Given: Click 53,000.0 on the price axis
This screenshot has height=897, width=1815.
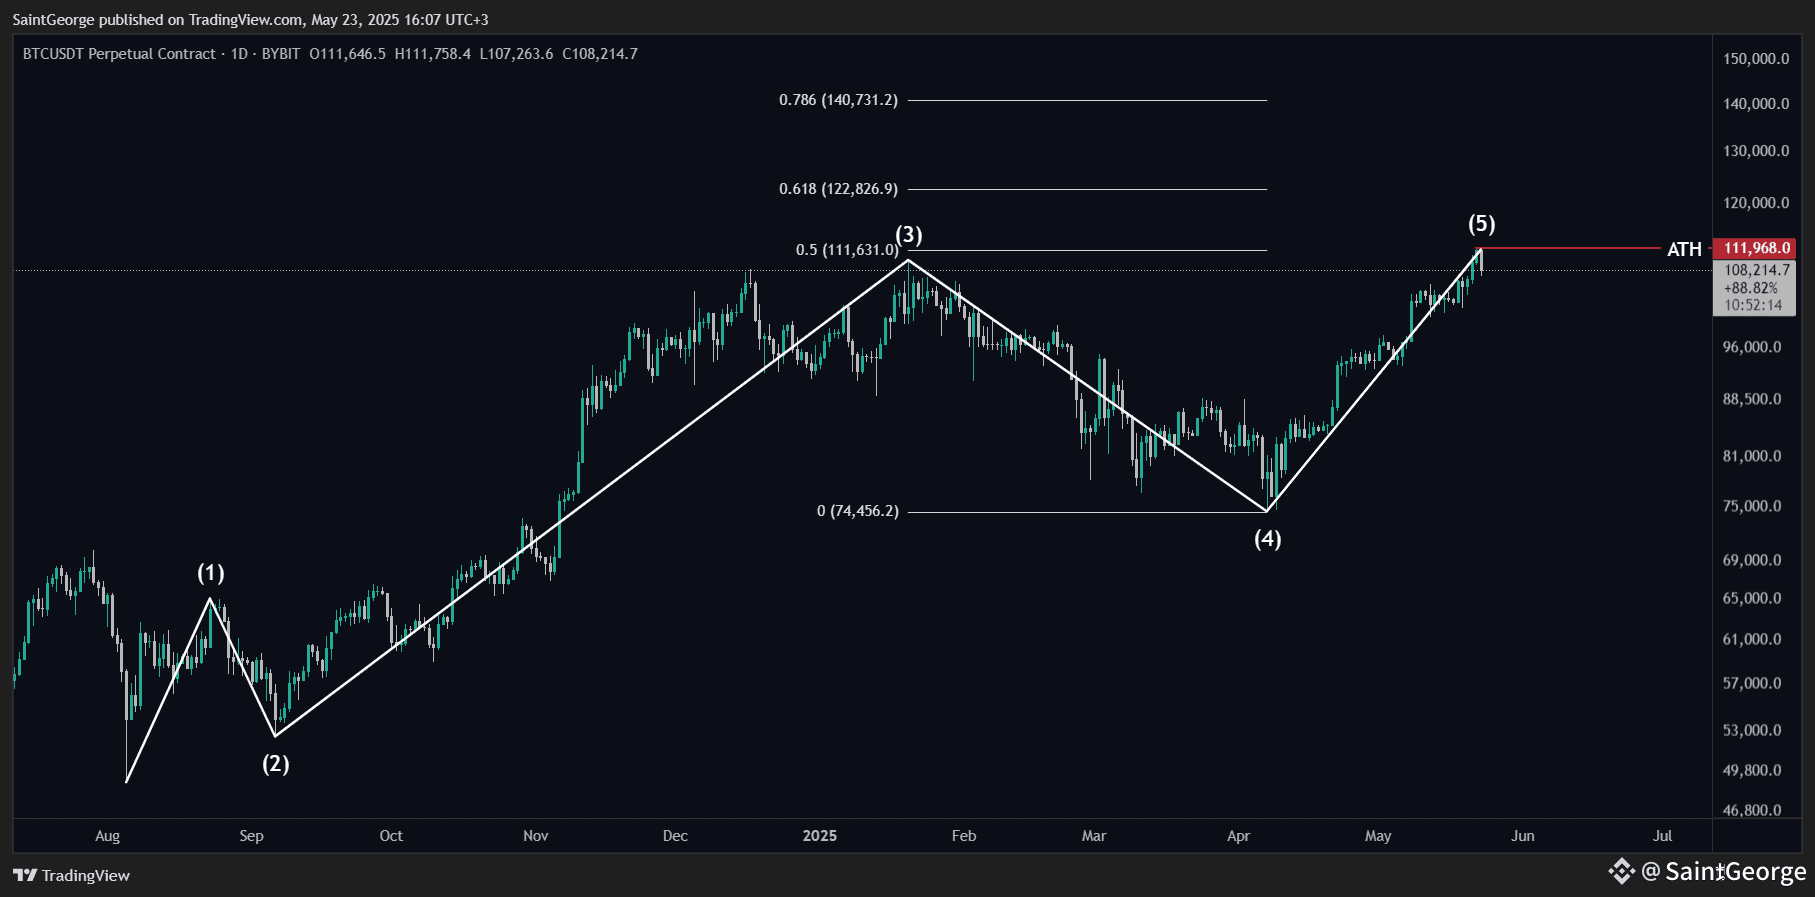Looking at the screenshot, I should pyautogui.click(x=1752, y=731).
